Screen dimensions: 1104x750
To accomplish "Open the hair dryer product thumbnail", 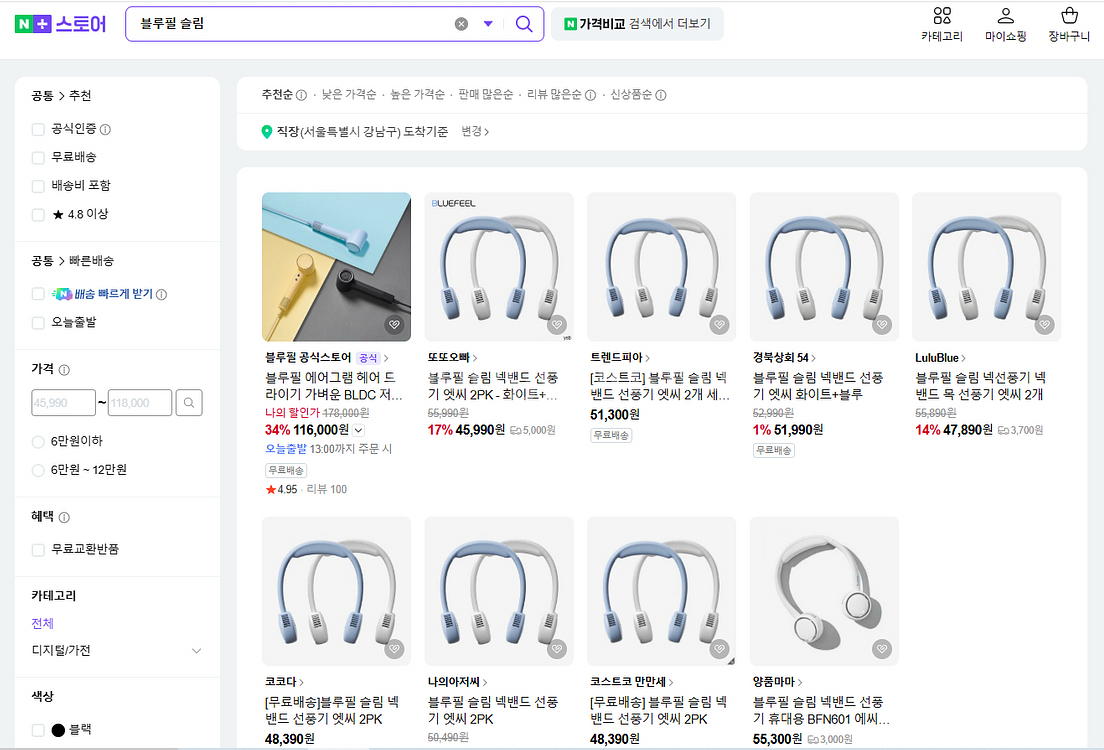I will [337, 267].
